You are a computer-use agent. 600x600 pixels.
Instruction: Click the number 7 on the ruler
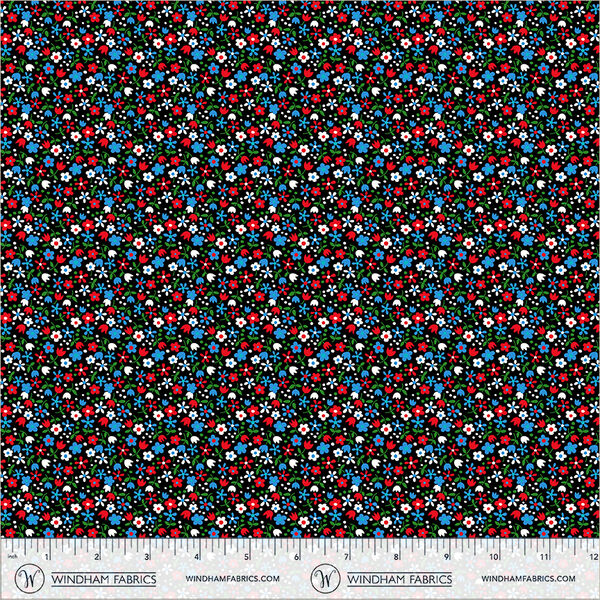coord(347,556)
